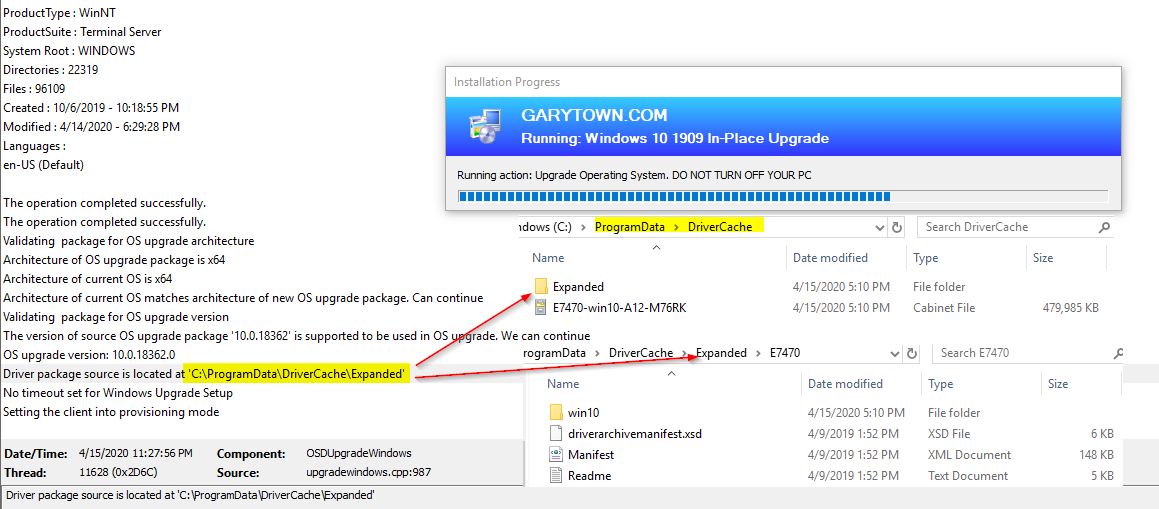The width and height of the screenshot is (1159, 509).
Task: Click into the Search DriverCache field
Action: pos(1007,227)
